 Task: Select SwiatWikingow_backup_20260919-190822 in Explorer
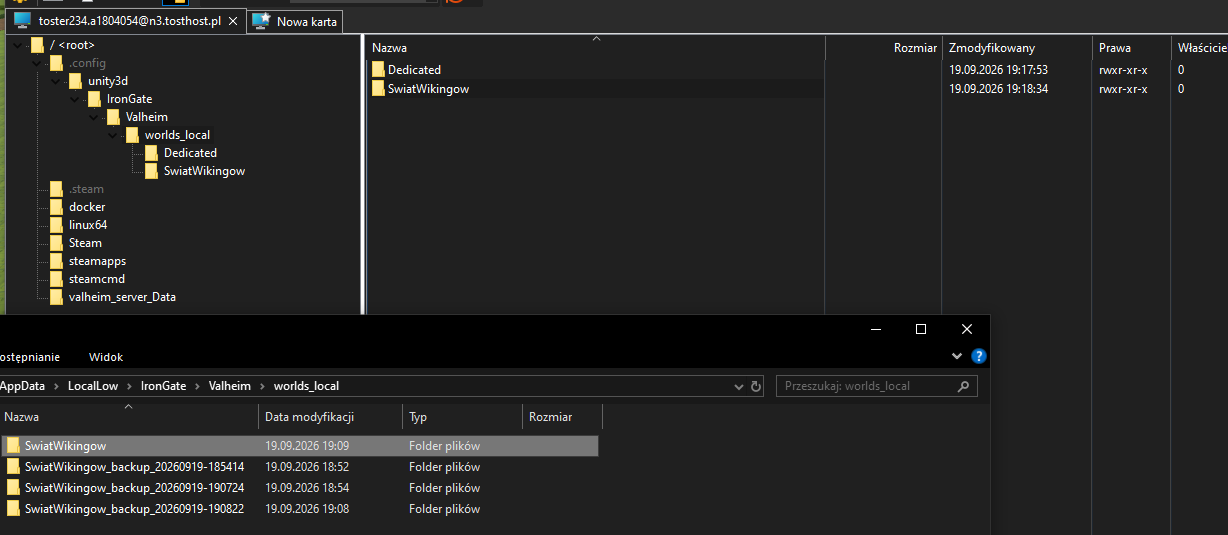click(134, 509)
